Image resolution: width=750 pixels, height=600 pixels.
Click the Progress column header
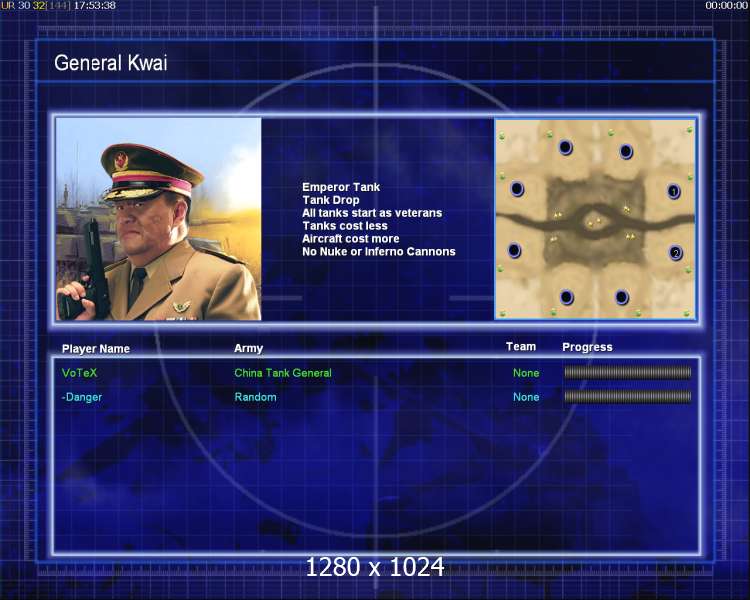pyautogui.click(x=587, y=347)
